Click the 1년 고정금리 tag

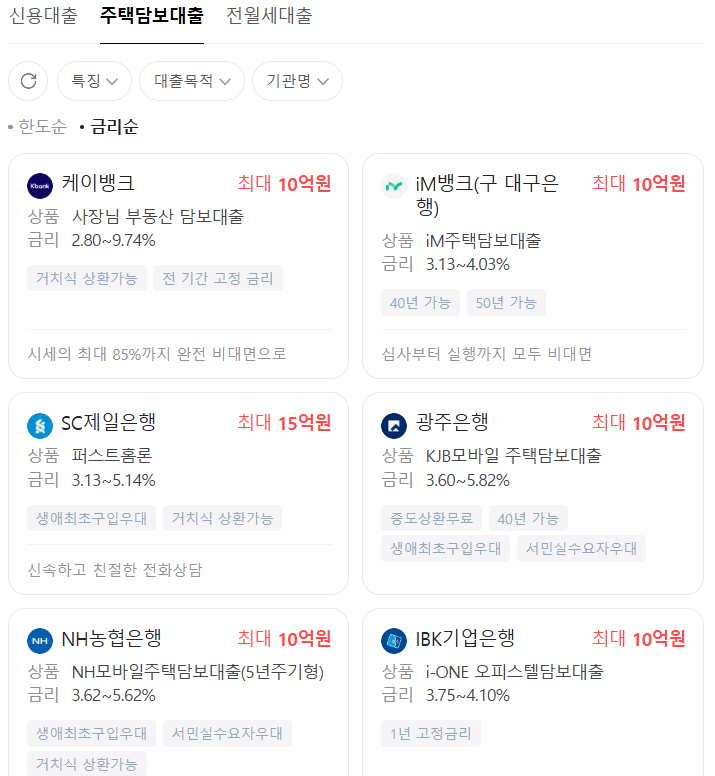coord(430,734)
